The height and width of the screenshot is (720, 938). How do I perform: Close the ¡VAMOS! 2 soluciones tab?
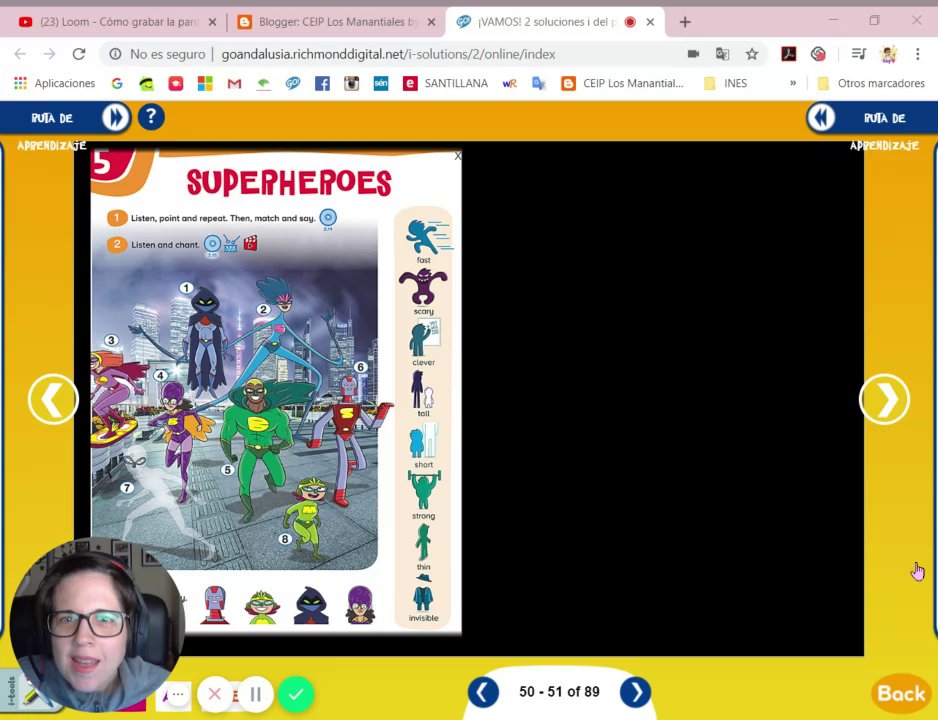tap(650, 22)
